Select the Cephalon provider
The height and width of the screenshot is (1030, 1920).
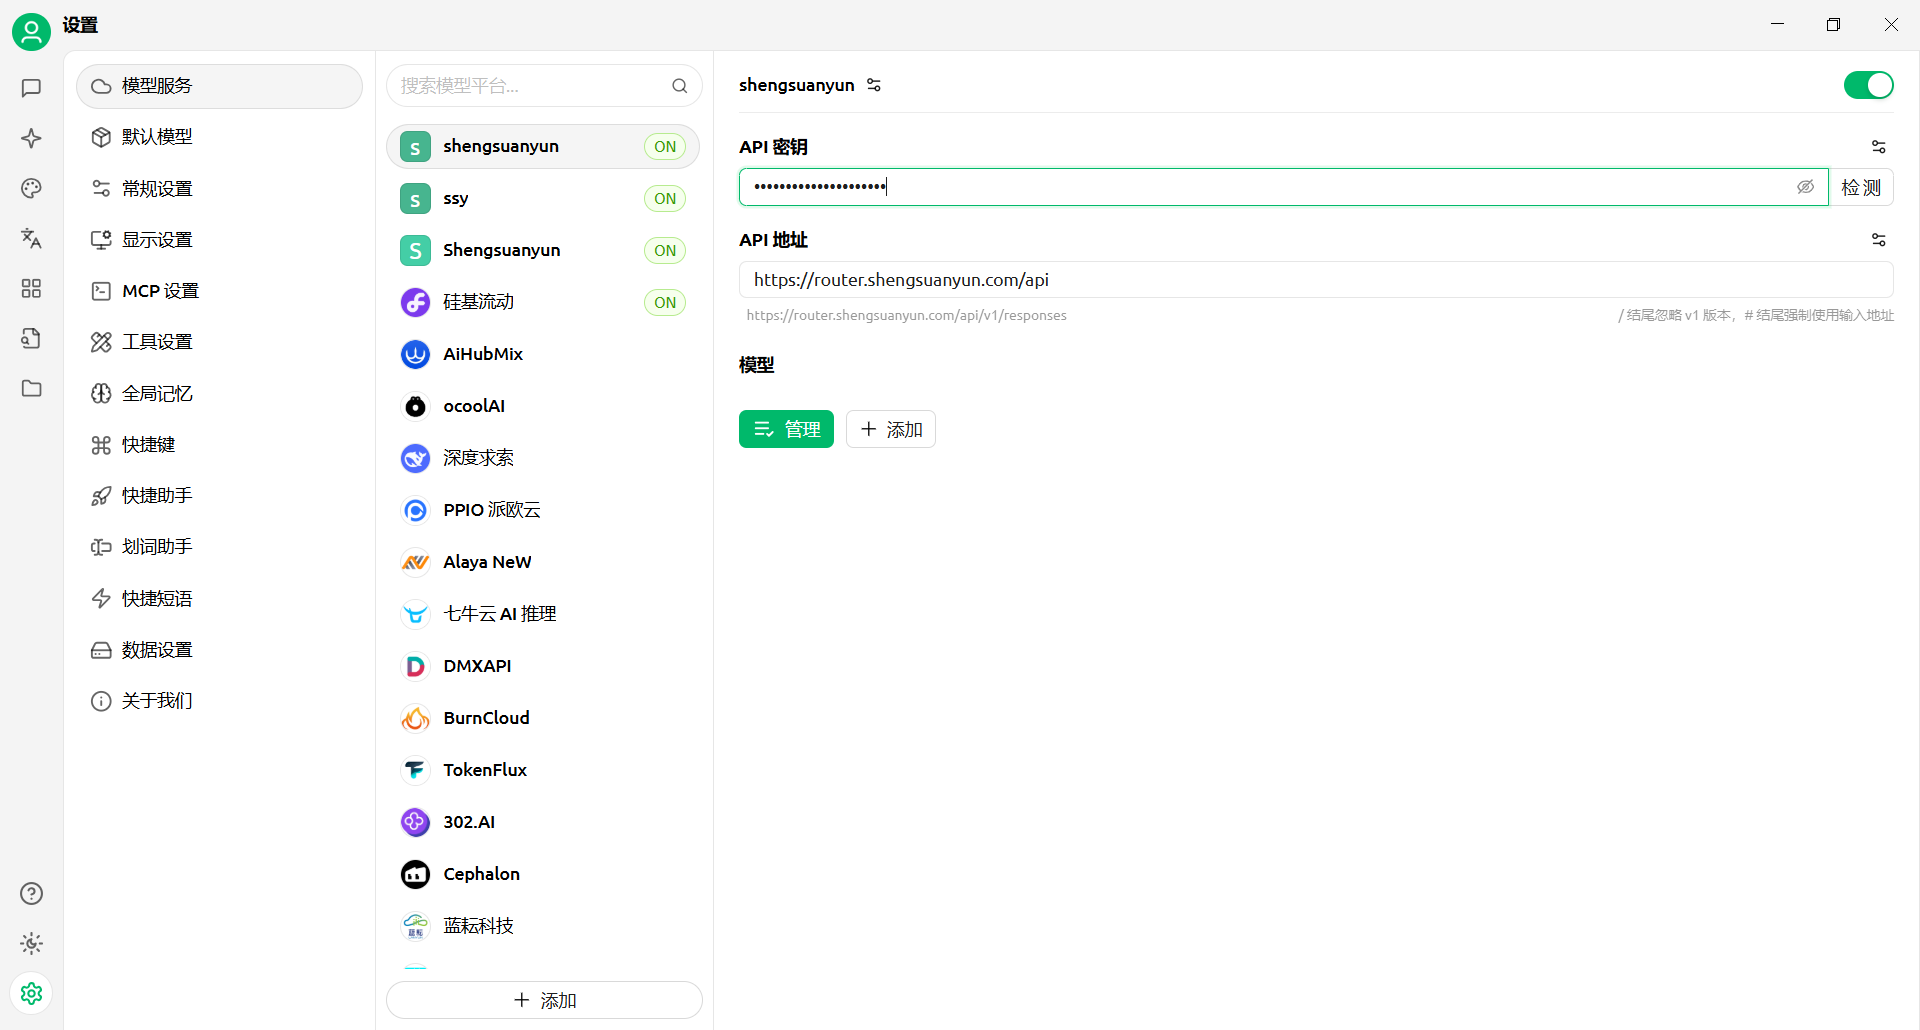[543, 874]
